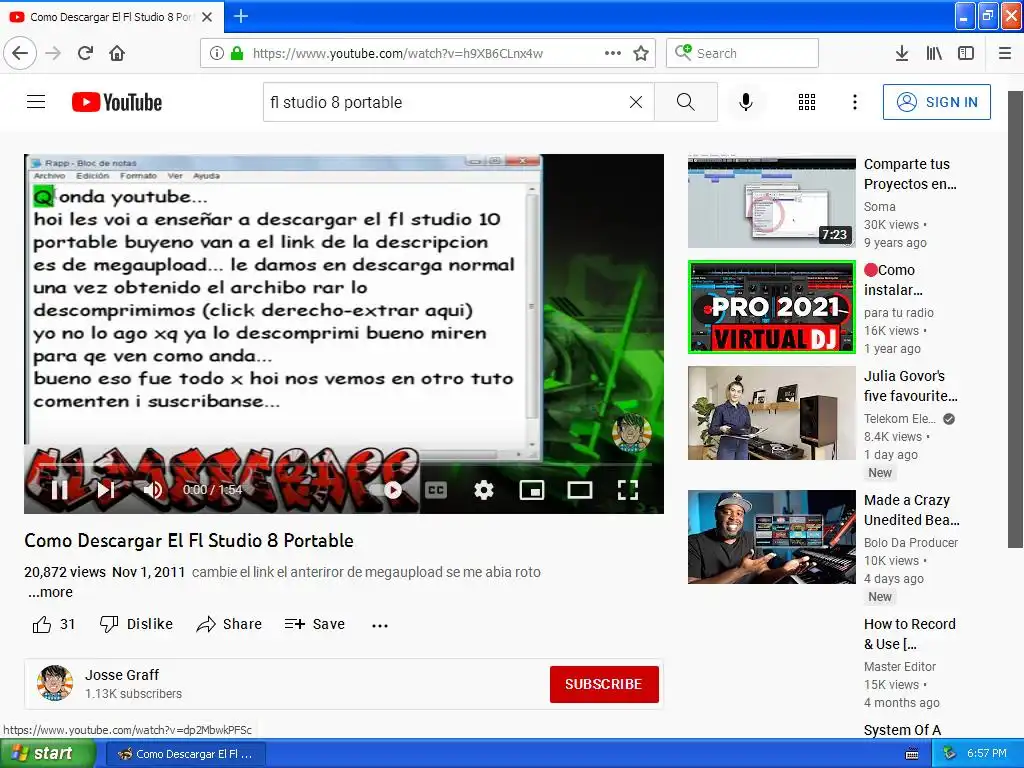Screen dimensions: 1024x768
Task: Toggle theater mode
Action: [x=579, y=490]
